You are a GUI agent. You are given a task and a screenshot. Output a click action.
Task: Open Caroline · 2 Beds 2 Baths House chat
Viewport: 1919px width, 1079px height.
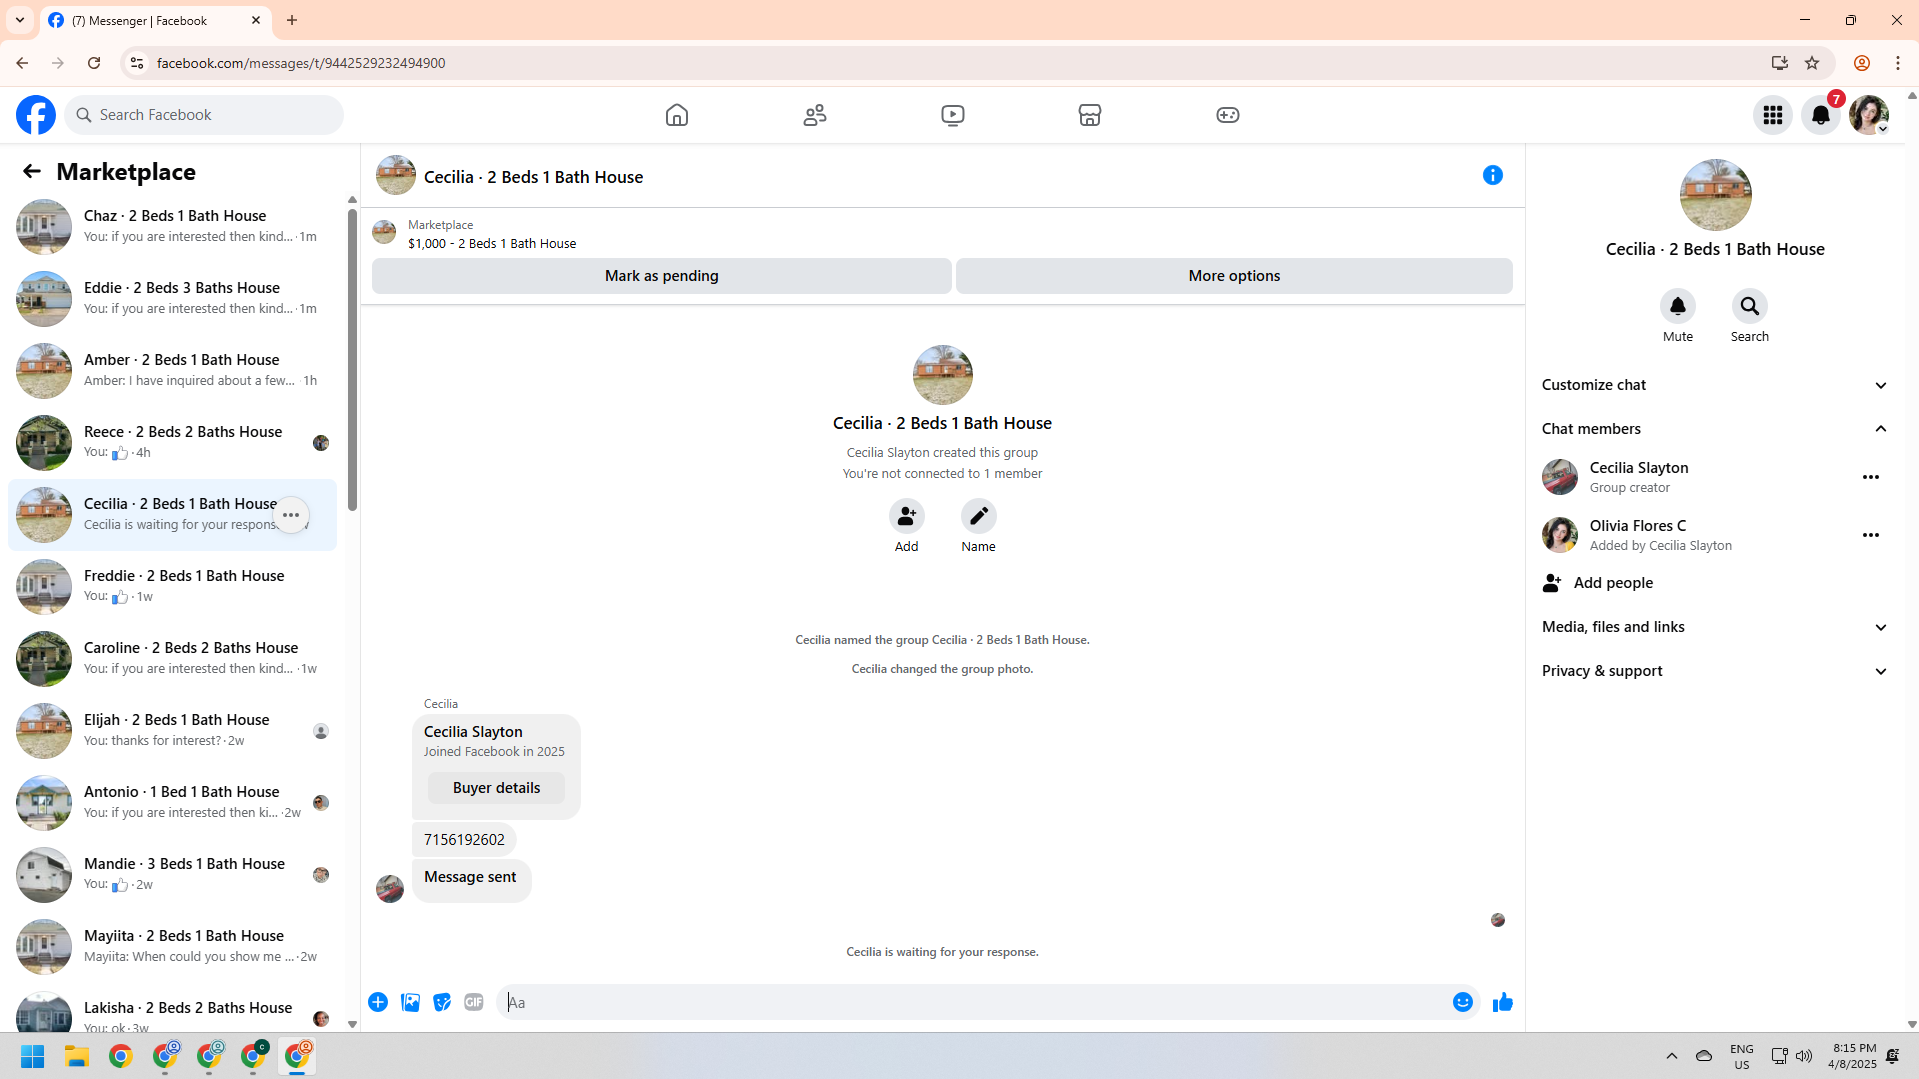click(172, 659)
